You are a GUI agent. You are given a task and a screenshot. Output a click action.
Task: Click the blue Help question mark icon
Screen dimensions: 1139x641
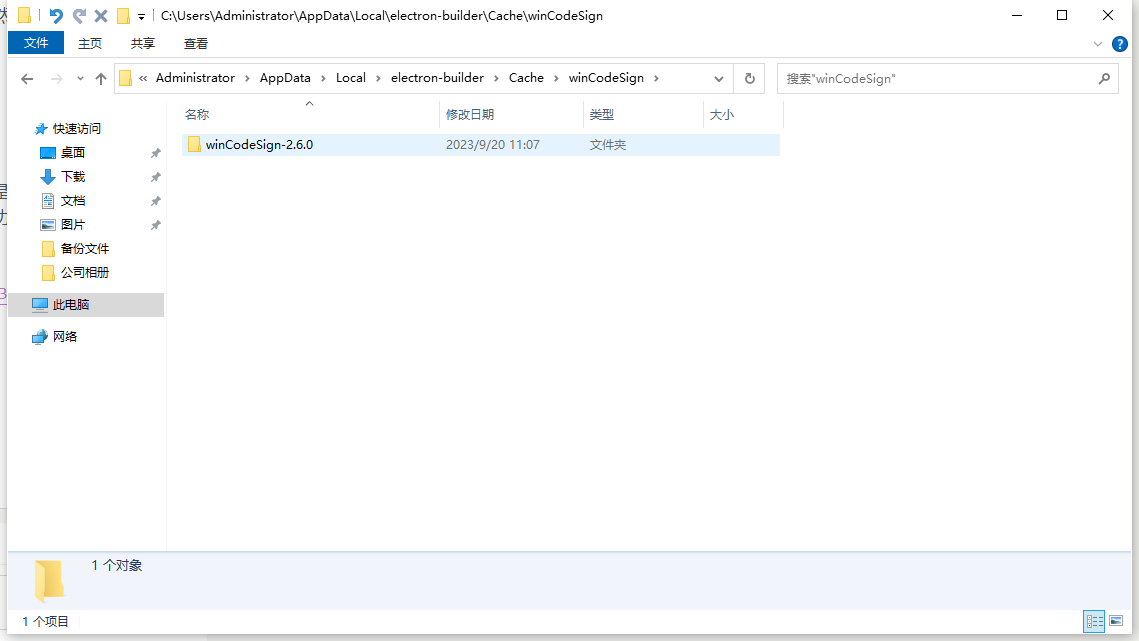coord(1120,44)
